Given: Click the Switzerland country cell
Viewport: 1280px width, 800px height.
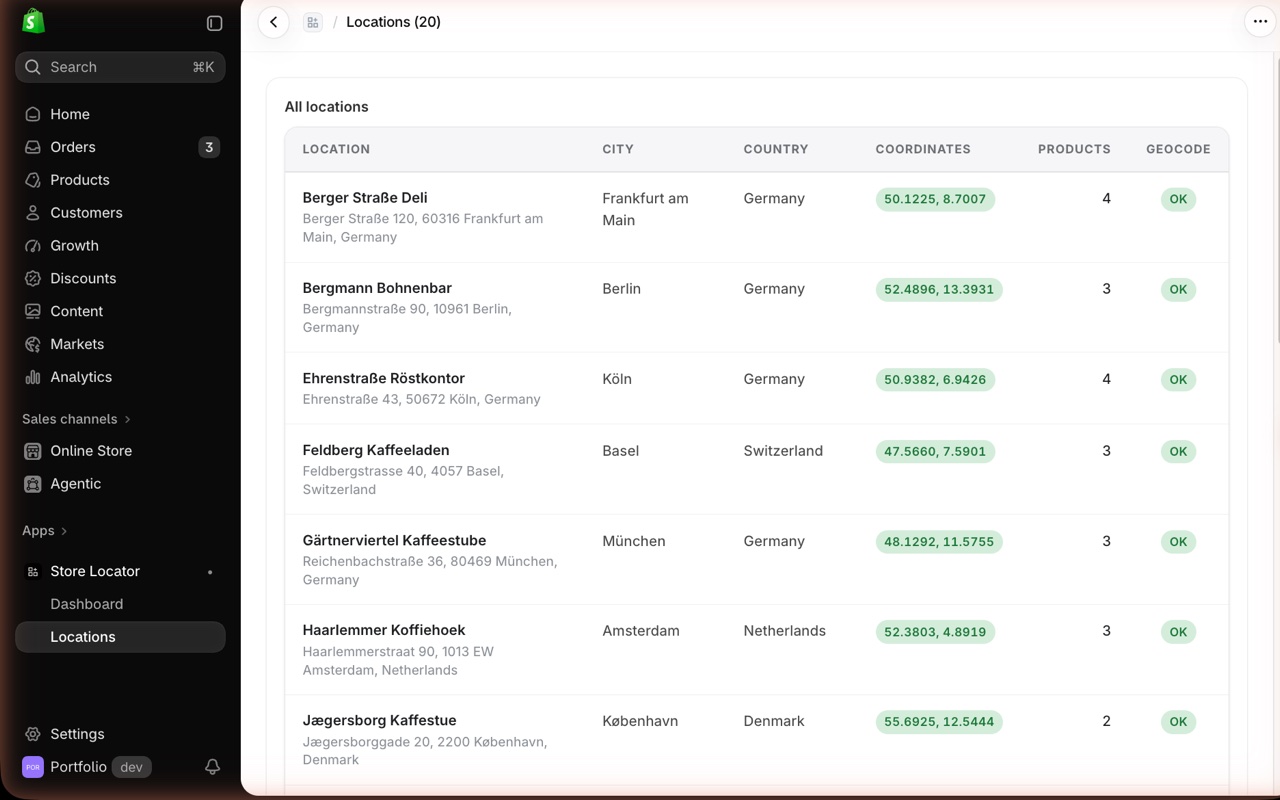Looking at the screenshot, I should (783, 451).
